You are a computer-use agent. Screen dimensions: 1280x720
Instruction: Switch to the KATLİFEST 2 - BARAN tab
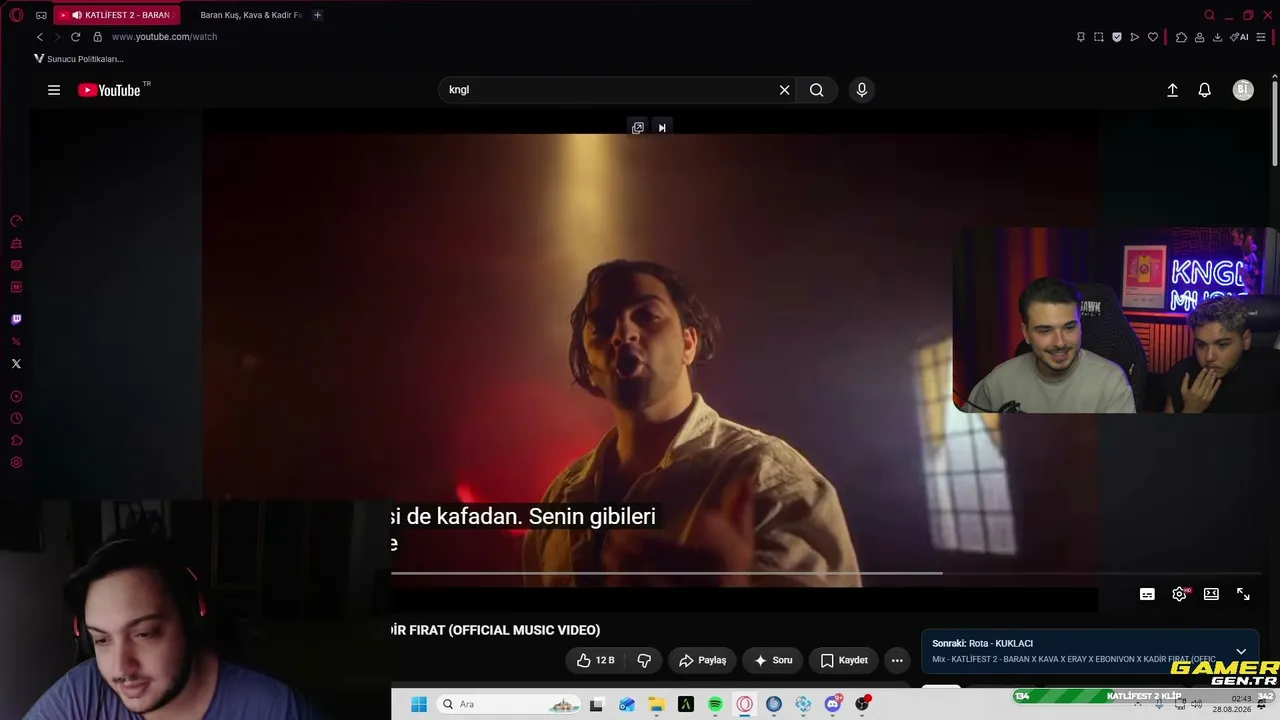pyautogui.click(x=117, y=15)
